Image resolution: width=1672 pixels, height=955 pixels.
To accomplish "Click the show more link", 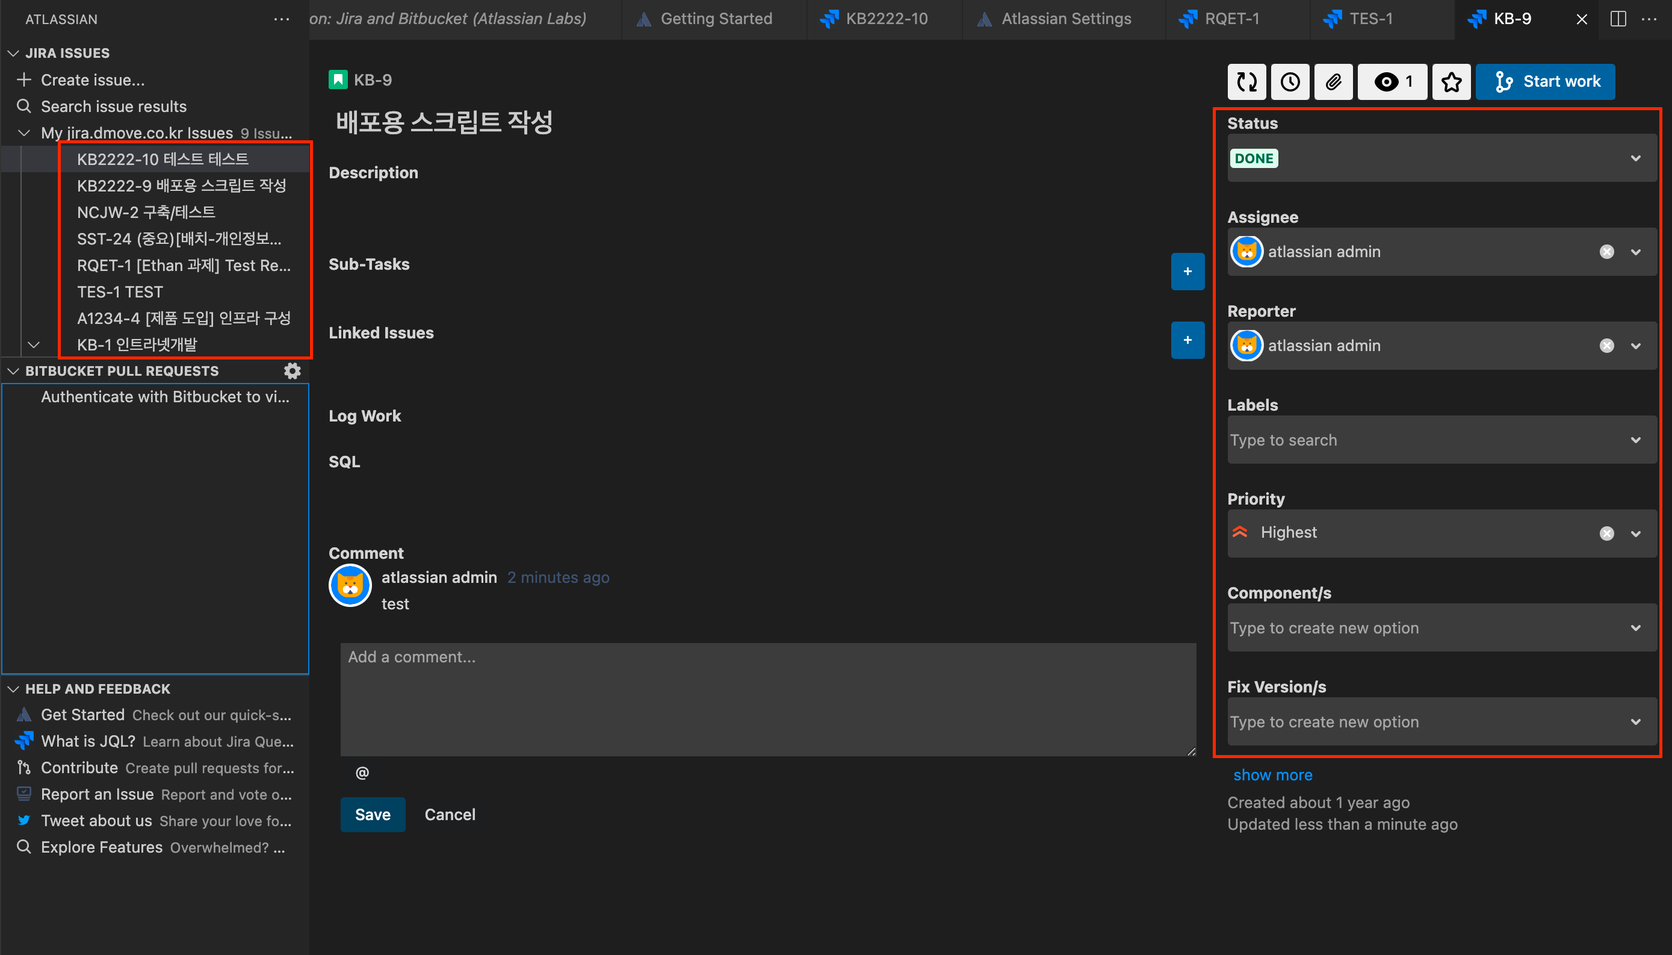I will [x=1272, y=774].
